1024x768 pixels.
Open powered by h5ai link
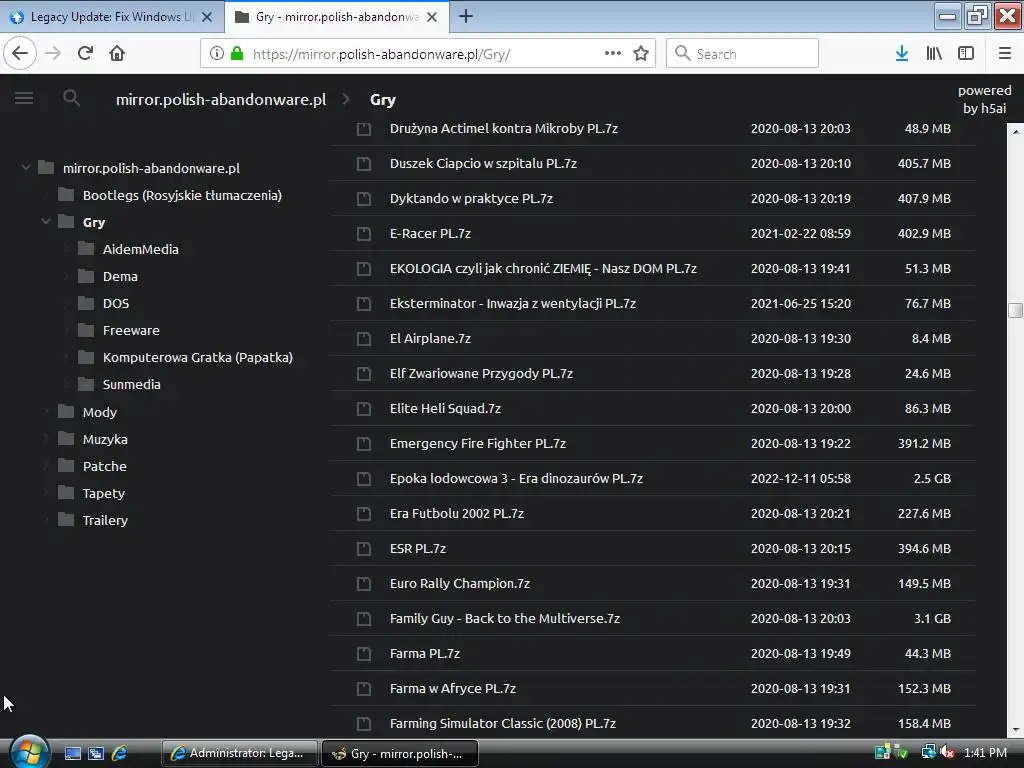pyautogui.click(x=984, y=99)
